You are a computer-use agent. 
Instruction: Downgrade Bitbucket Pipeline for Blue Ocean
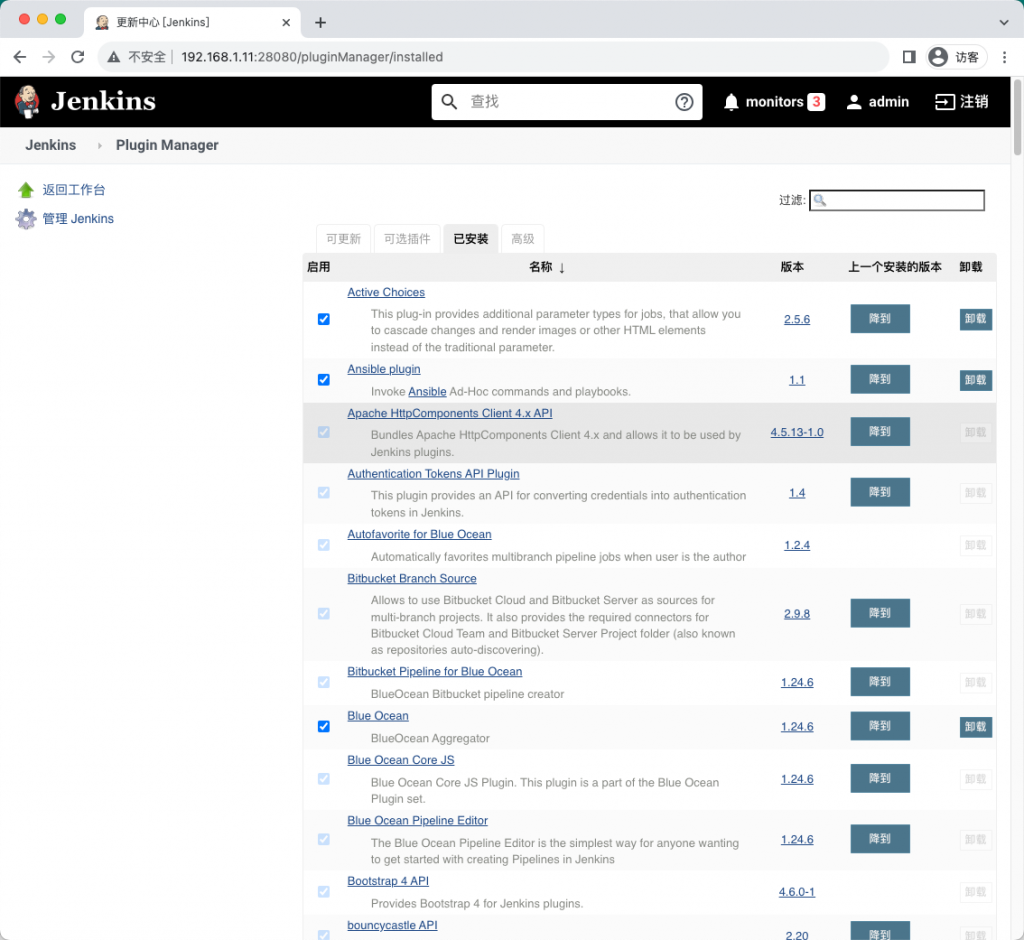point(880,682)
